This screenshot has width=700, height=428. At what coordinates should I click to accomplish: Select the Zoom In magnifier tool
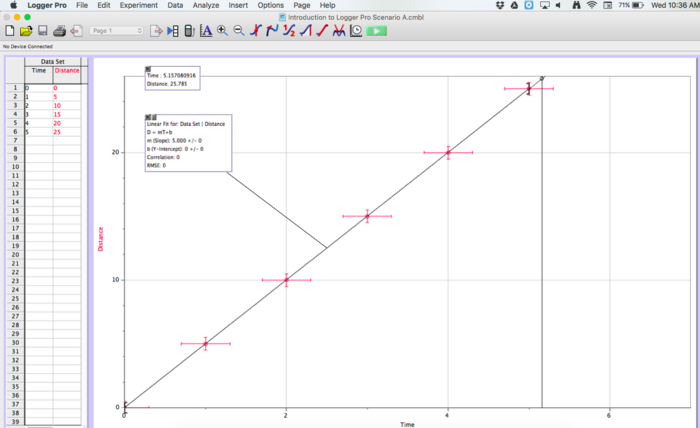click(x=222, y=31)
